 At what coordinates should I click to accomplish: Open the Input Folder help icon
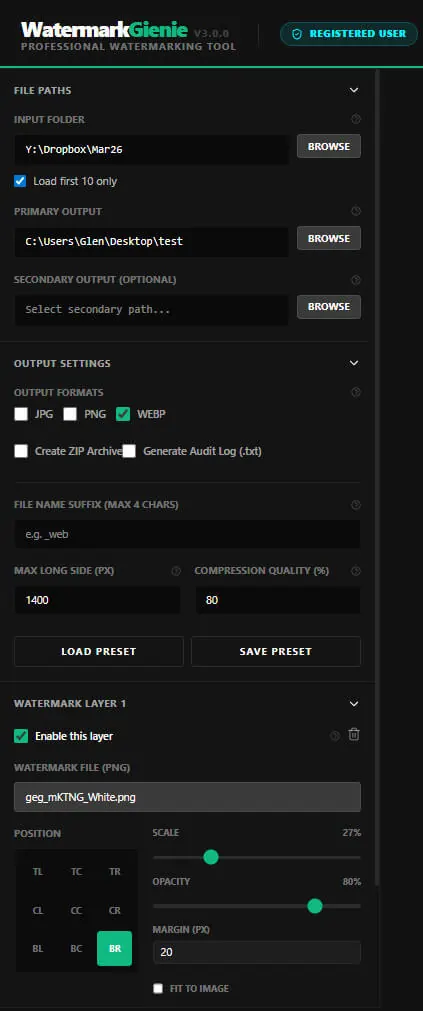[x=356, y=119]
